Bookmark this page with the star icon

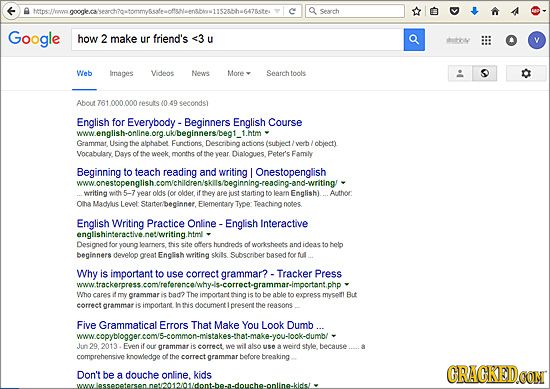click(x=416, y=11)
